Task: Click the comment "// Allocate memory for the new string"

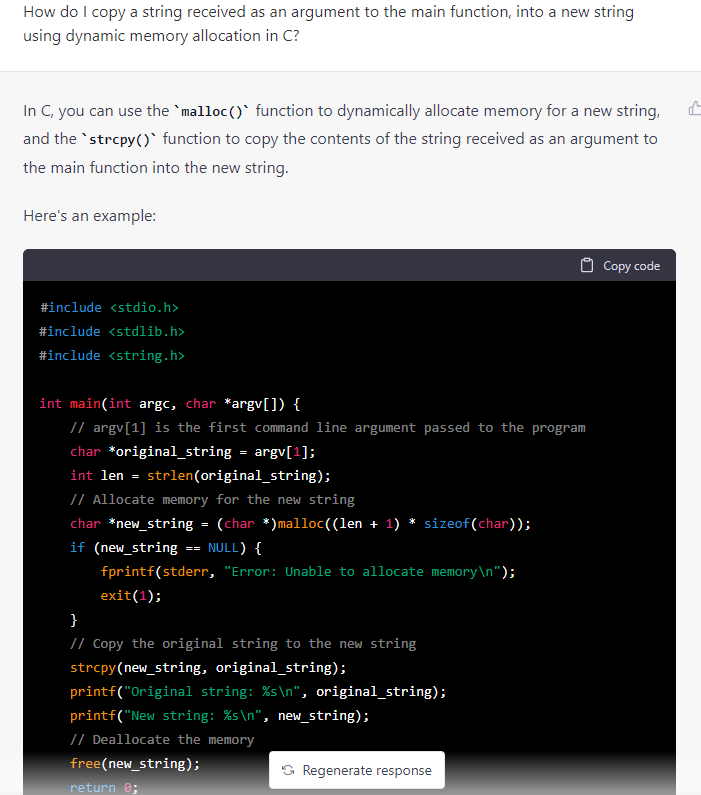Action: tap(212, 500)
